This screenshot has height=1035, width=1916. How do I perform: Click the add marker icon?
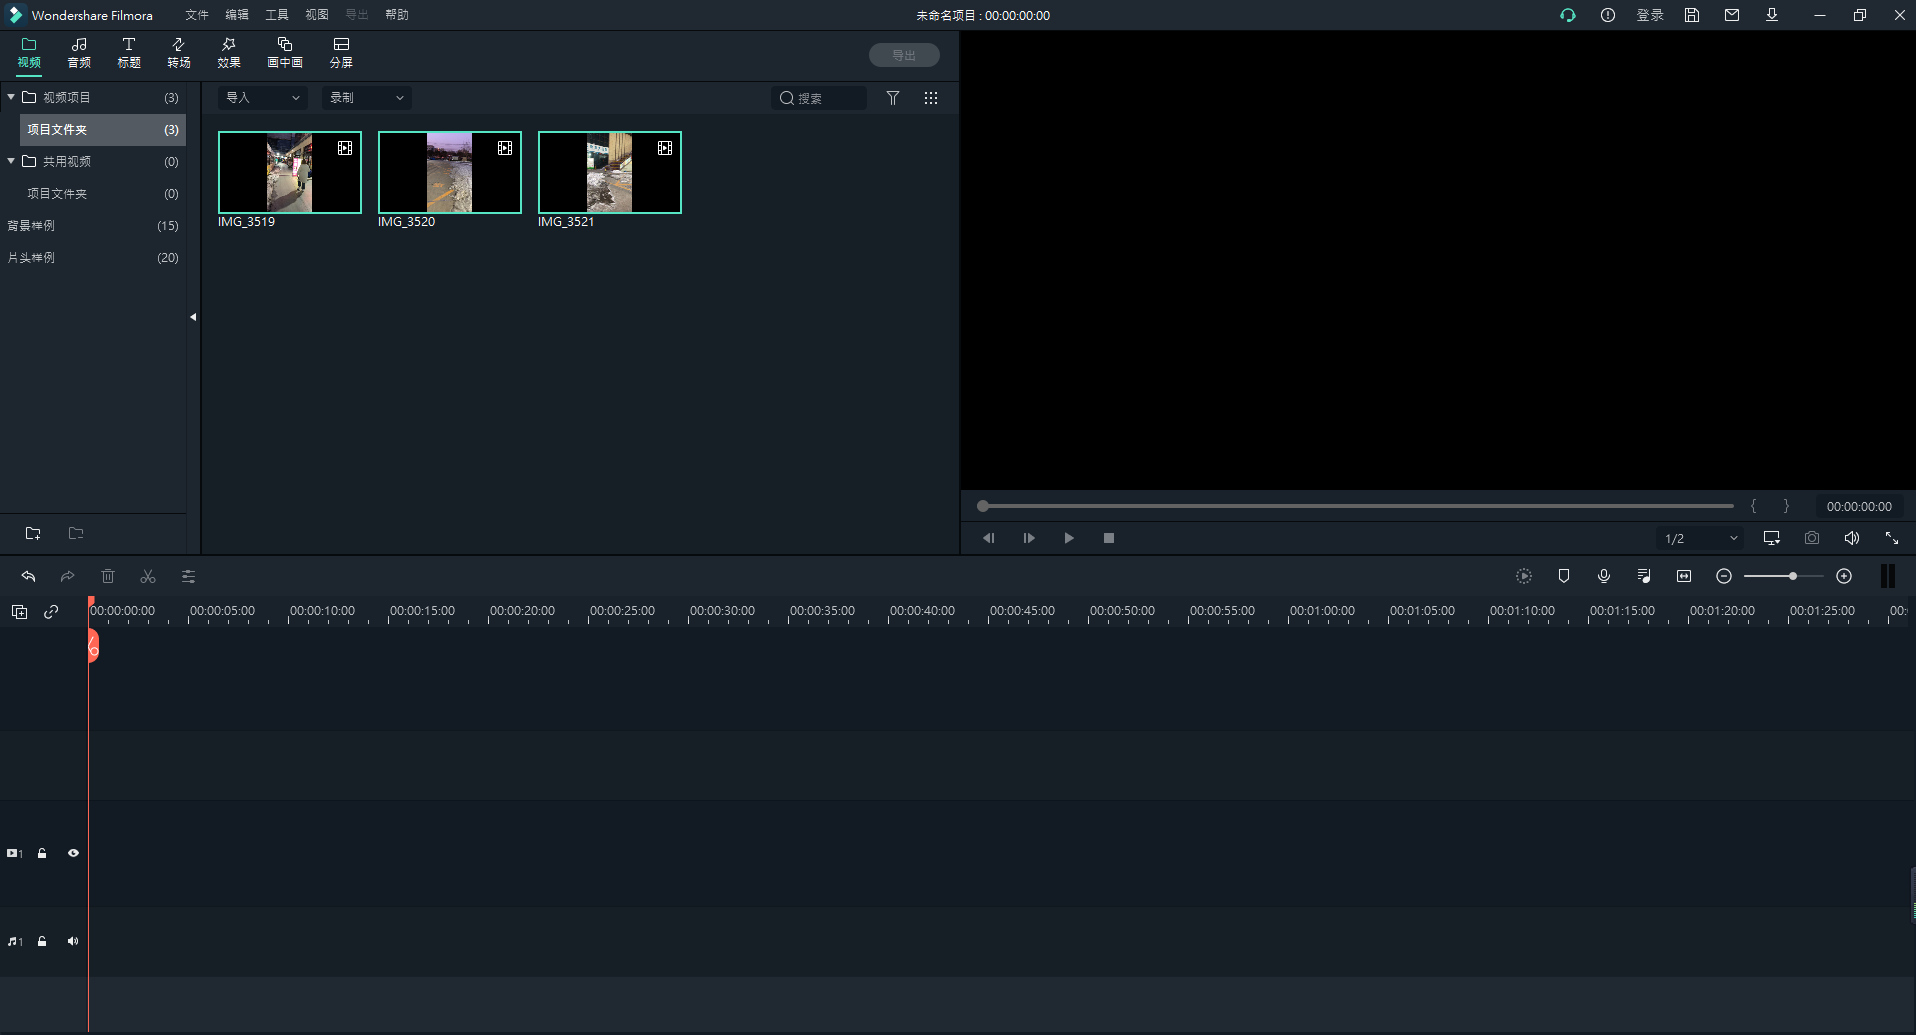click(x=1563, y=576)
